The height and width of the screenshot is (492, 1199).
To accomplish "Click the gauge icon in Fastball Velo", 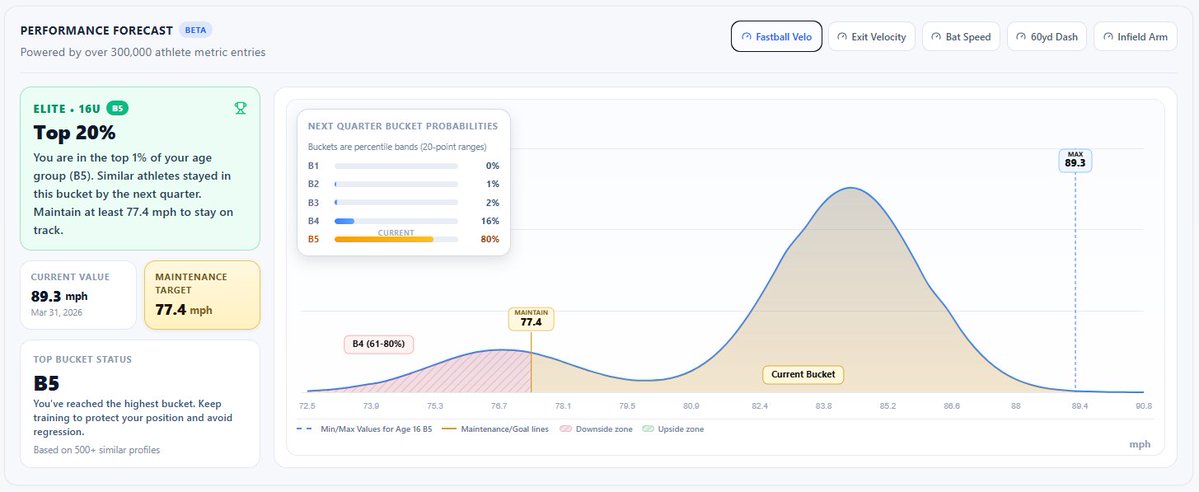I will click(x=746, y=37).
